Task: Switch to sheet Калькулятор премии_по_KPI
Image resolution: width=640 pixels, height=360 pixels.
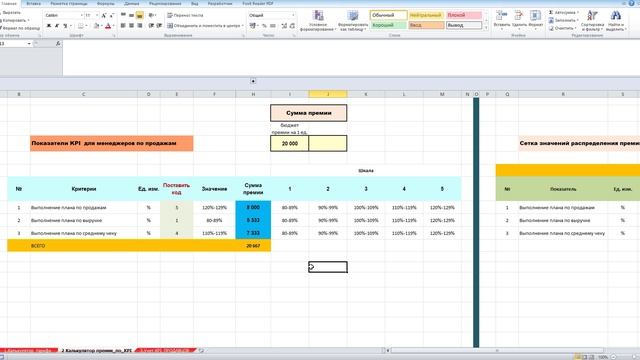Action: point(97,351)
